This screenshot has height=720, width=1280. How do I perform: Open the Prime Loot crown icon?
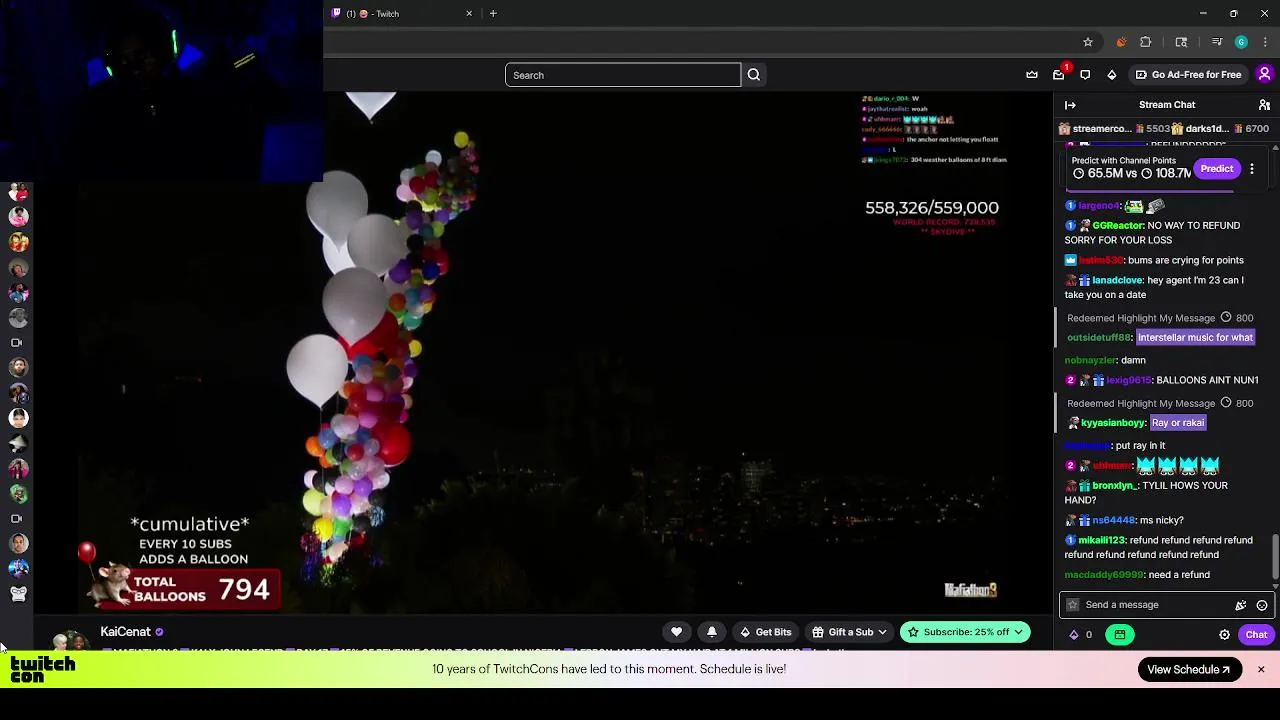coord(1032,75)
